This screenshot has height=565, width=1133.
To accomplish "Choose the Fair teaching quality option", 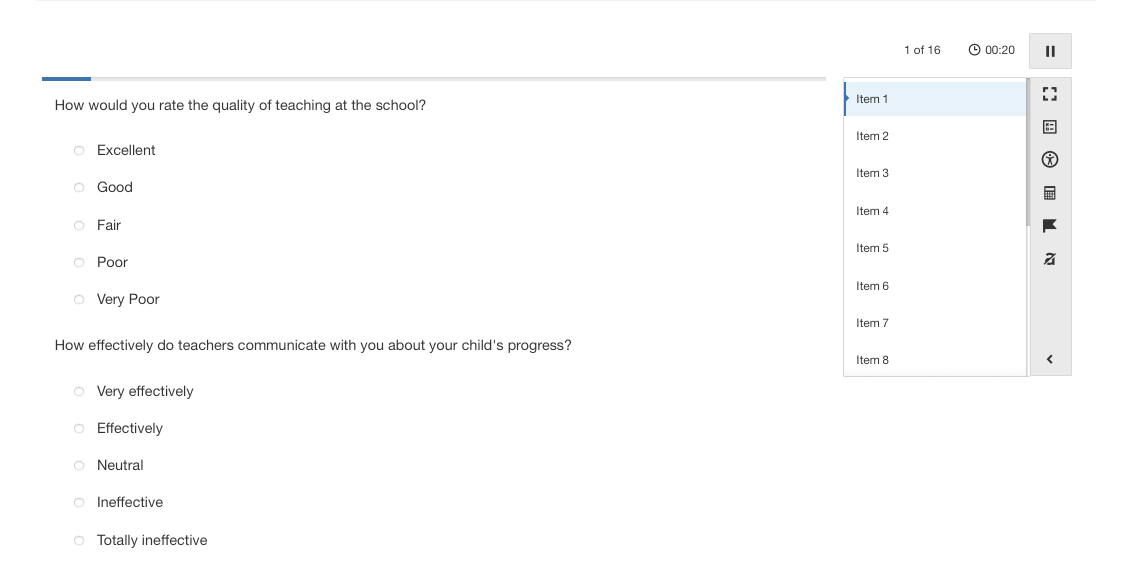I will (x=79, y=225).
